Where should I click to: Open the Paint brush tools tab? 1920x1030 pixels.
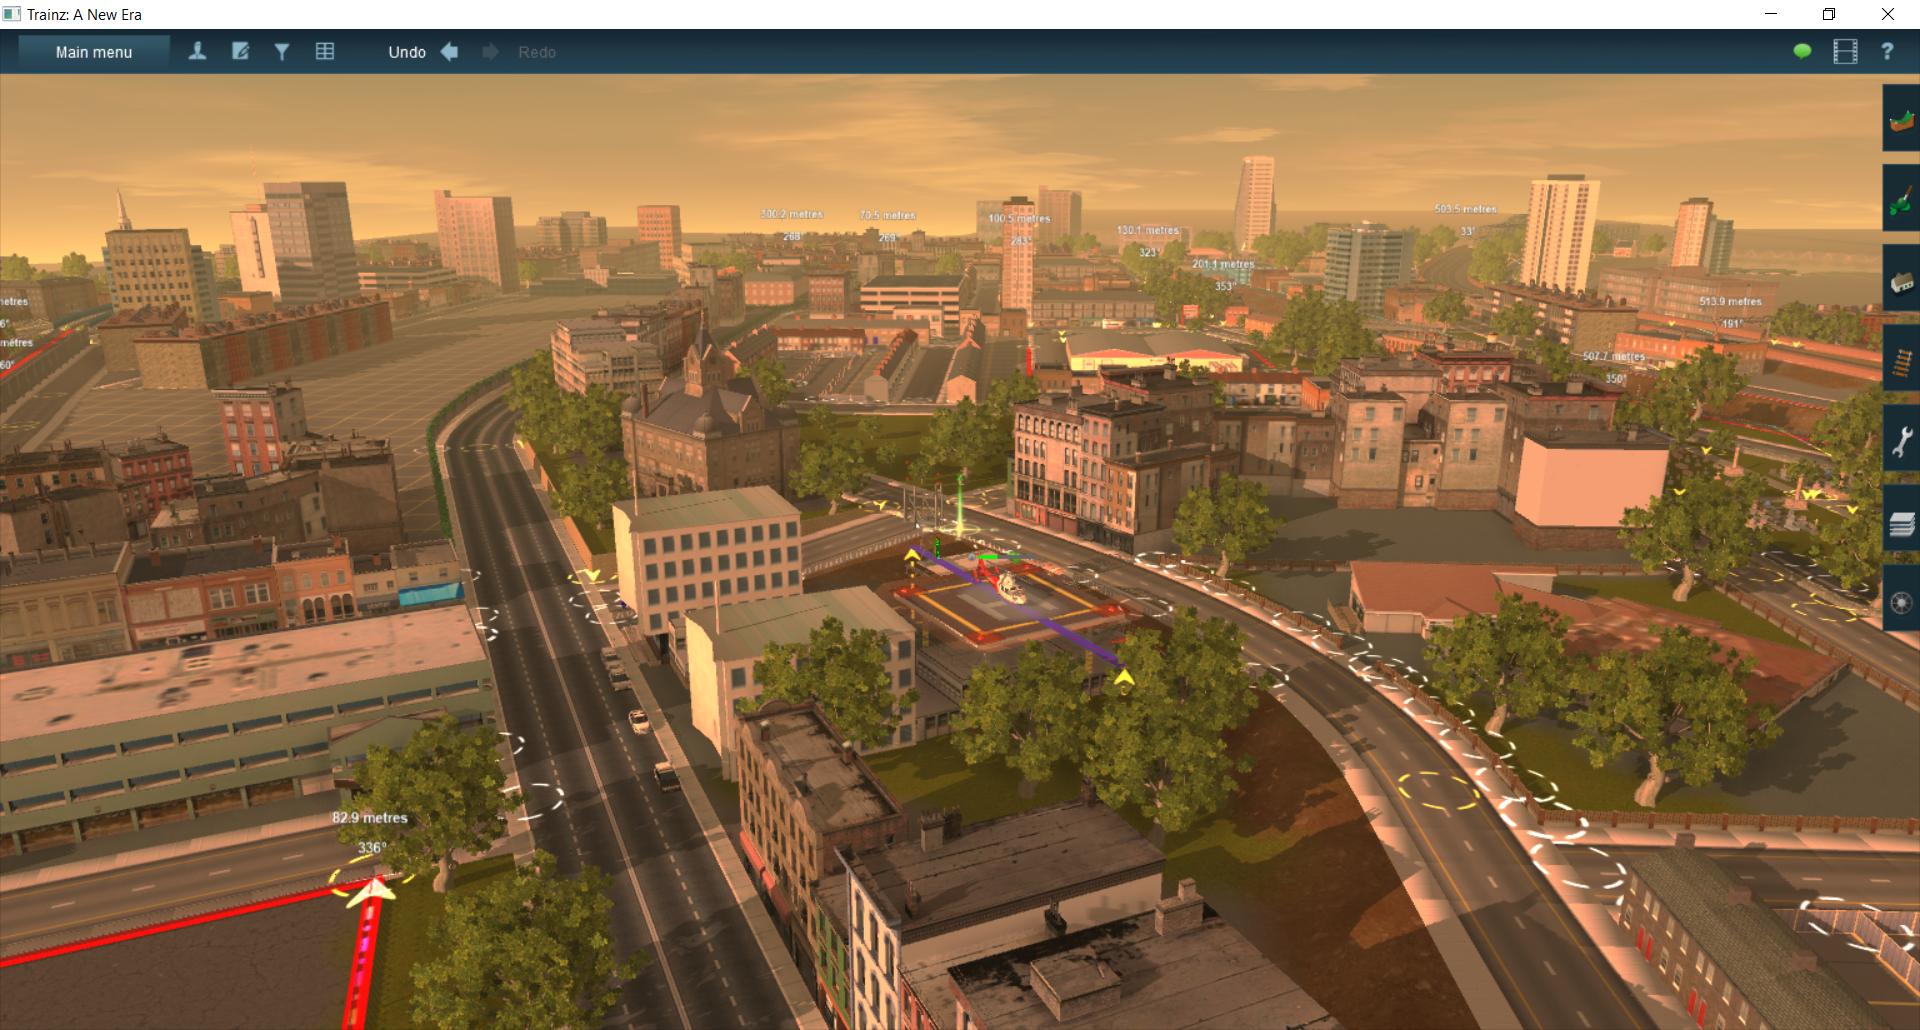point(1901,198)
